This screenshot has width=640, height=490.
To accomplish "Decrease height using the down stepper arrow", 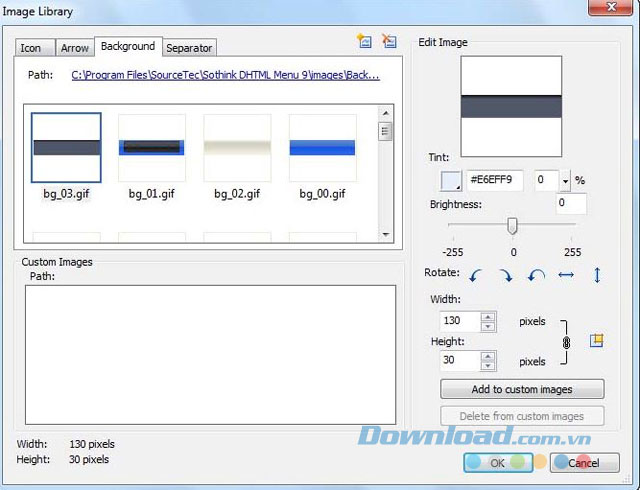I will click(488, 366).
